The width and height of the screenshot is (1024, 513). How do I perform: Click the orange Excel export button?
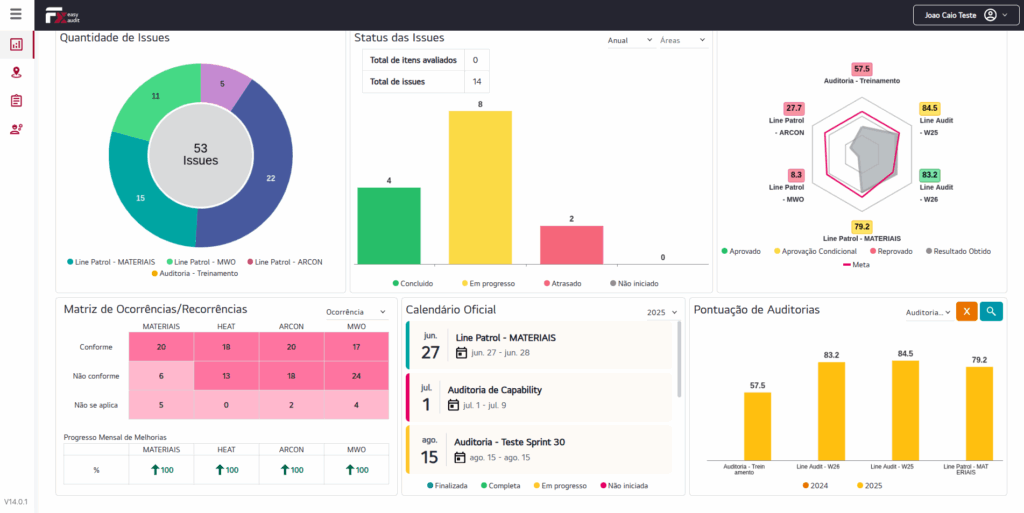966,312
